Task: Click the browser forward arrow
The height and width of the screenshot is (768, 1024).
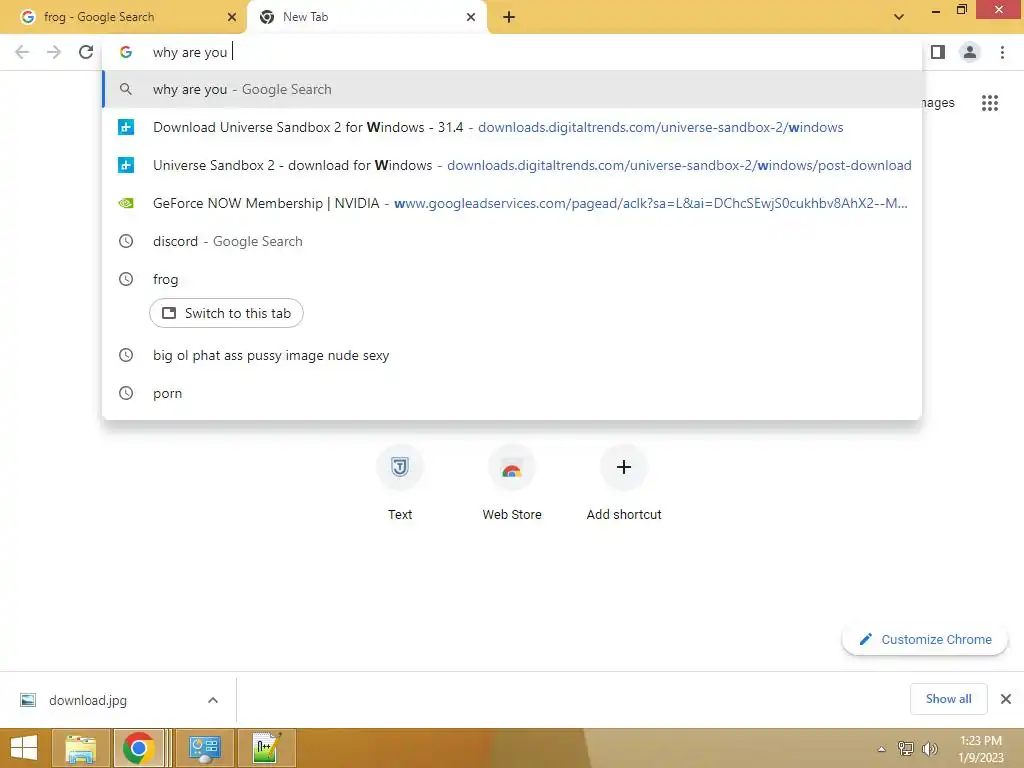Action: point(54,52)
